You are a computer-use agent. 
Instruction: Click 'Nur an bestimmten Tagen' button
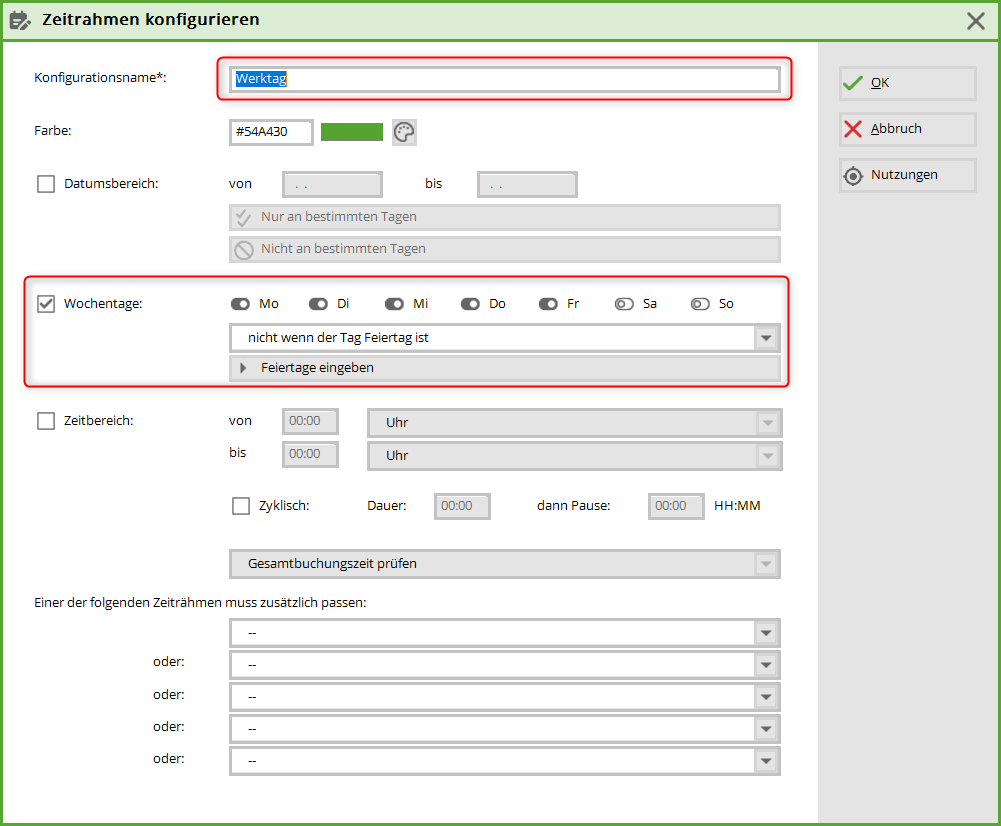tap(504, 217)
